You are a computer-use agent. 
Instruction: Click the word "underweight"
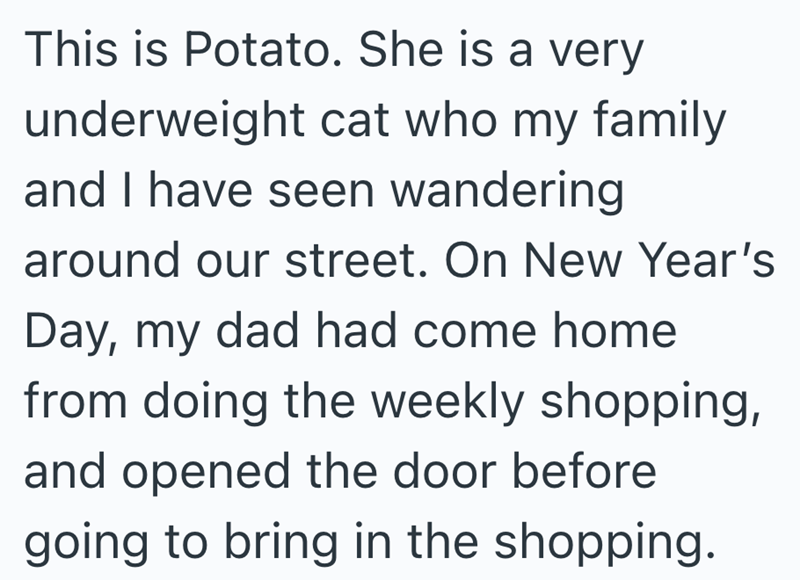[165, 123]
